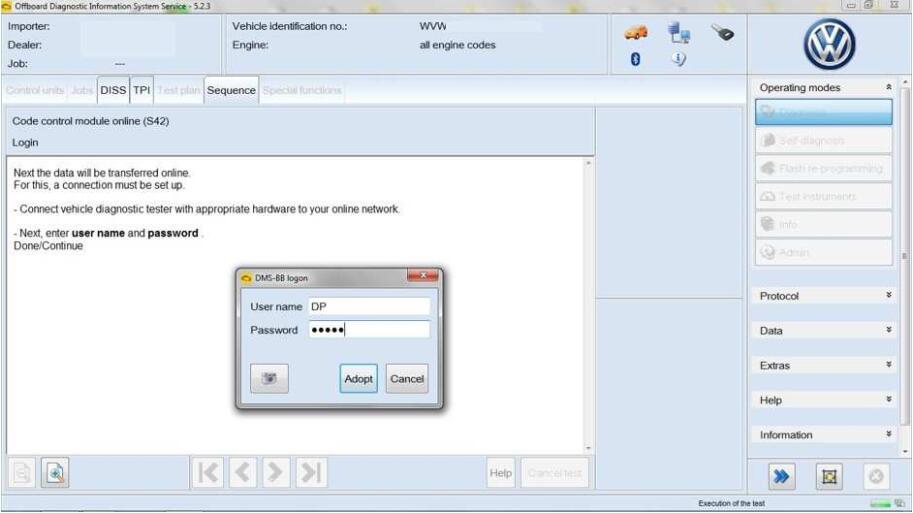Image resolution: width=913 pixels, height=513 pixels.
Task: Click the 'WVW' vehicle identification value
Action: tap(433, 26)
